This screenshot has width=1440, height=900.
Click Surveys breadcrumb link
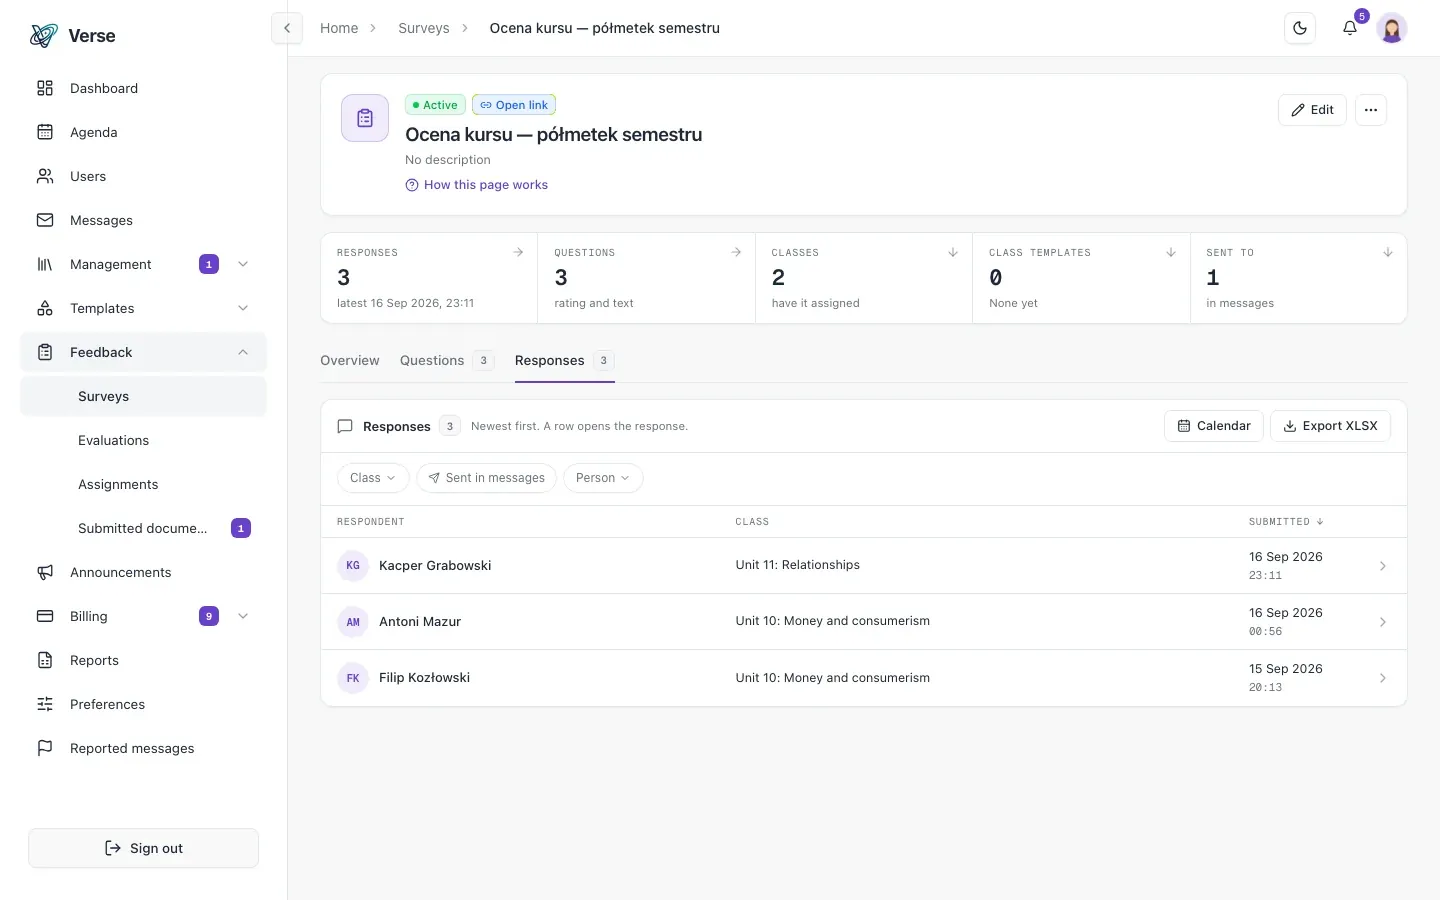[424, 28]
